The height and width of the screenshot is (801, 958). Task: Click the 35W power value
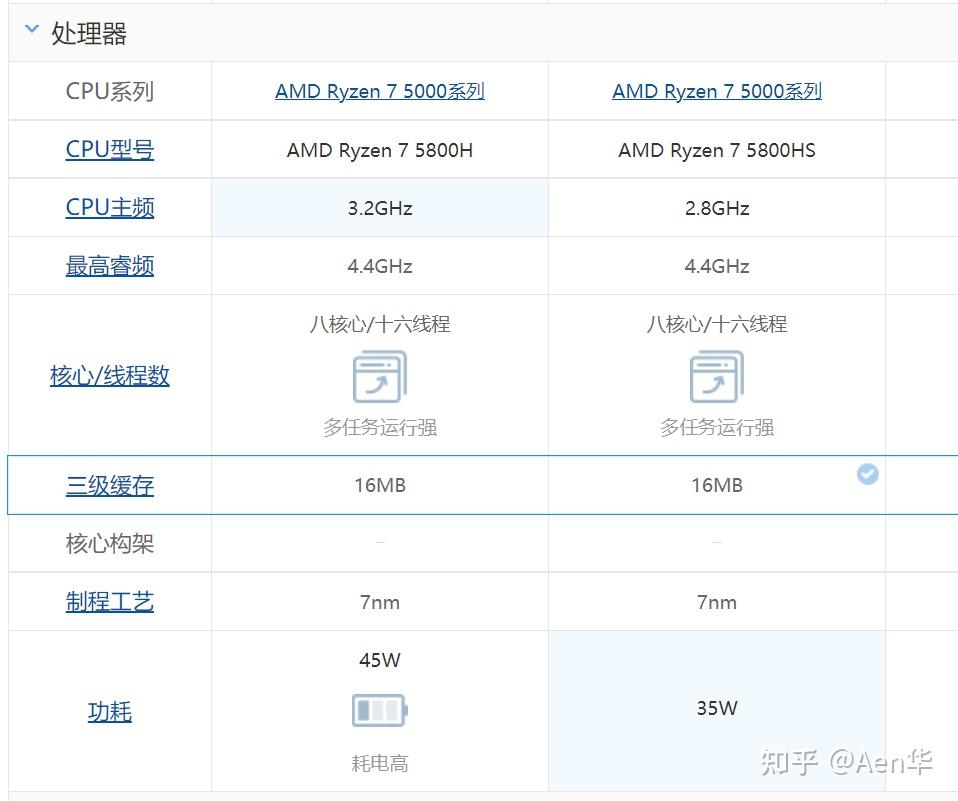(x=717, y=708)
